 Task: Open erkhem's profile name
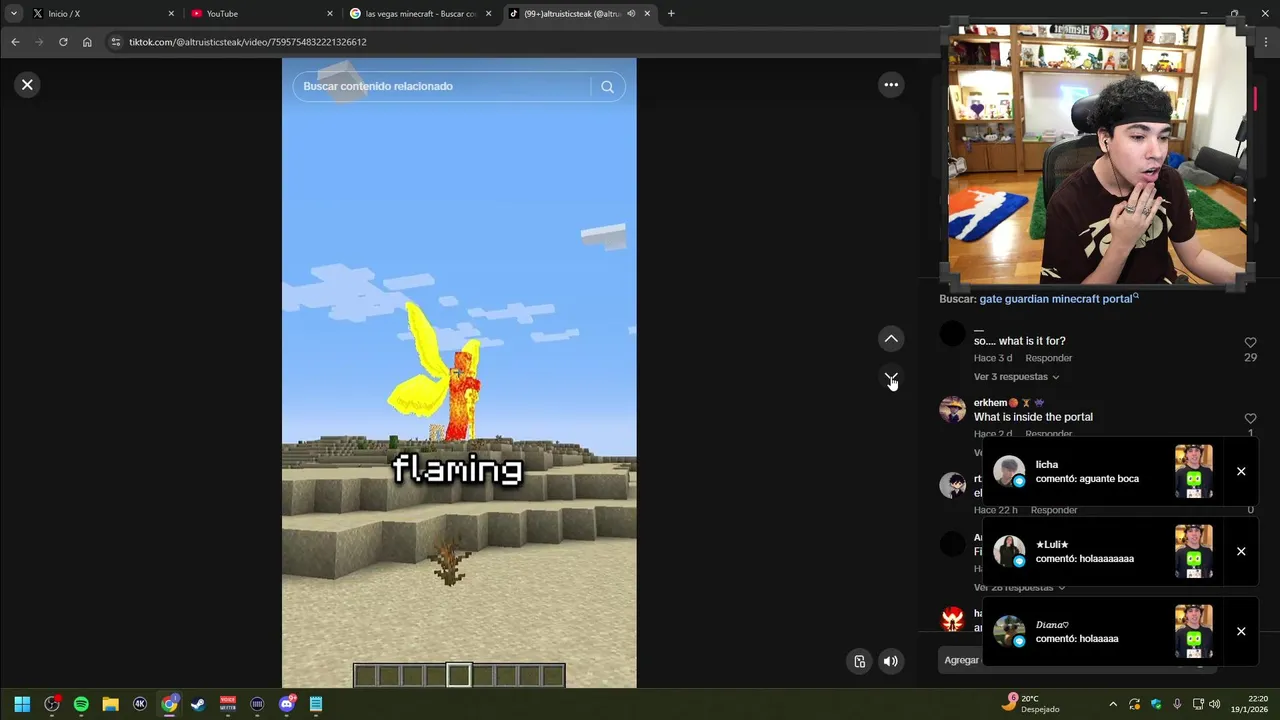click(990, 403)
